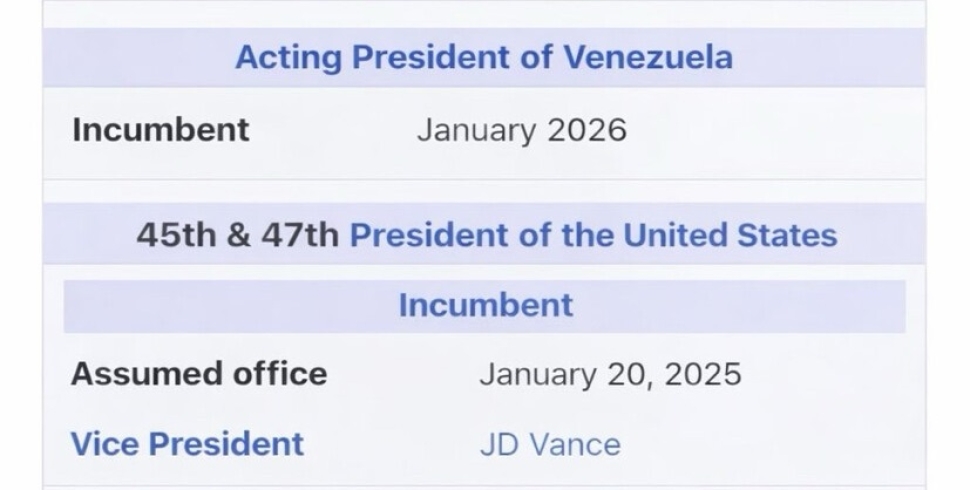Screen dimensions: 970x490
Task: Click the January 20, 2025 date
Action: click(x=610, y=374)
